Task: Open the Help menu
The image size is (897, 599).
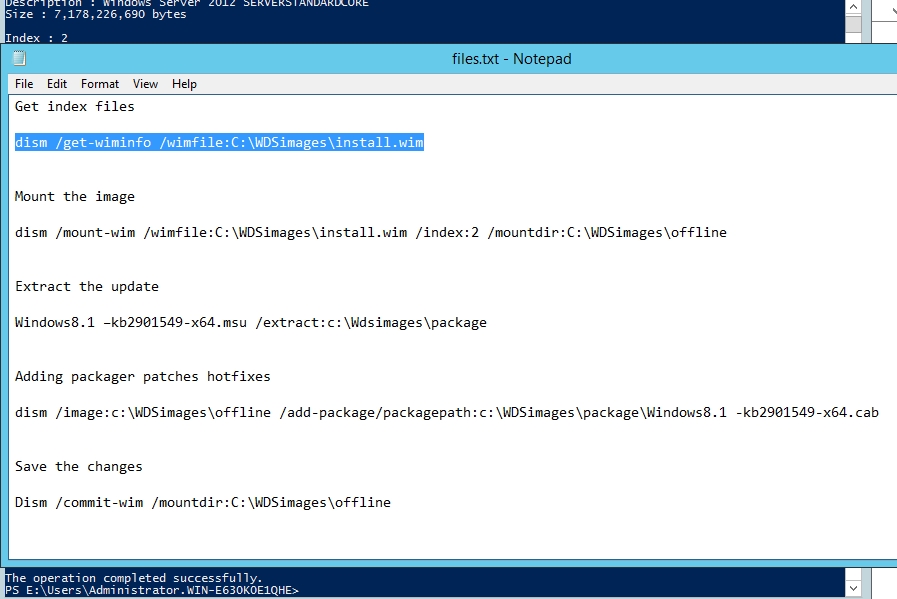Action: click(184, 84)
